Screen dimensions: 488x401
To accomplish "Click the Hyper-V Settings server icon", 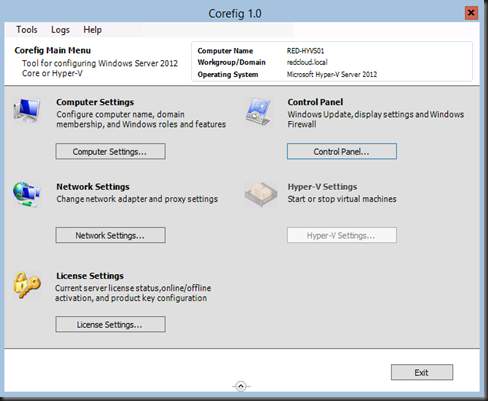I will [x=261, y=194].
